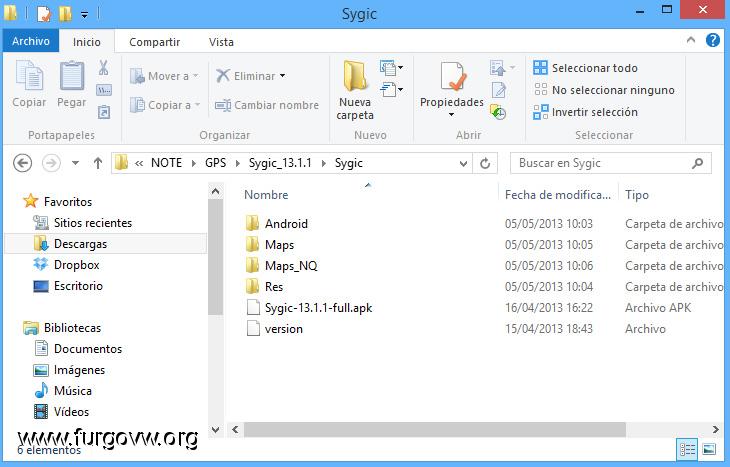Click the copy path icon under scissors

103,90
